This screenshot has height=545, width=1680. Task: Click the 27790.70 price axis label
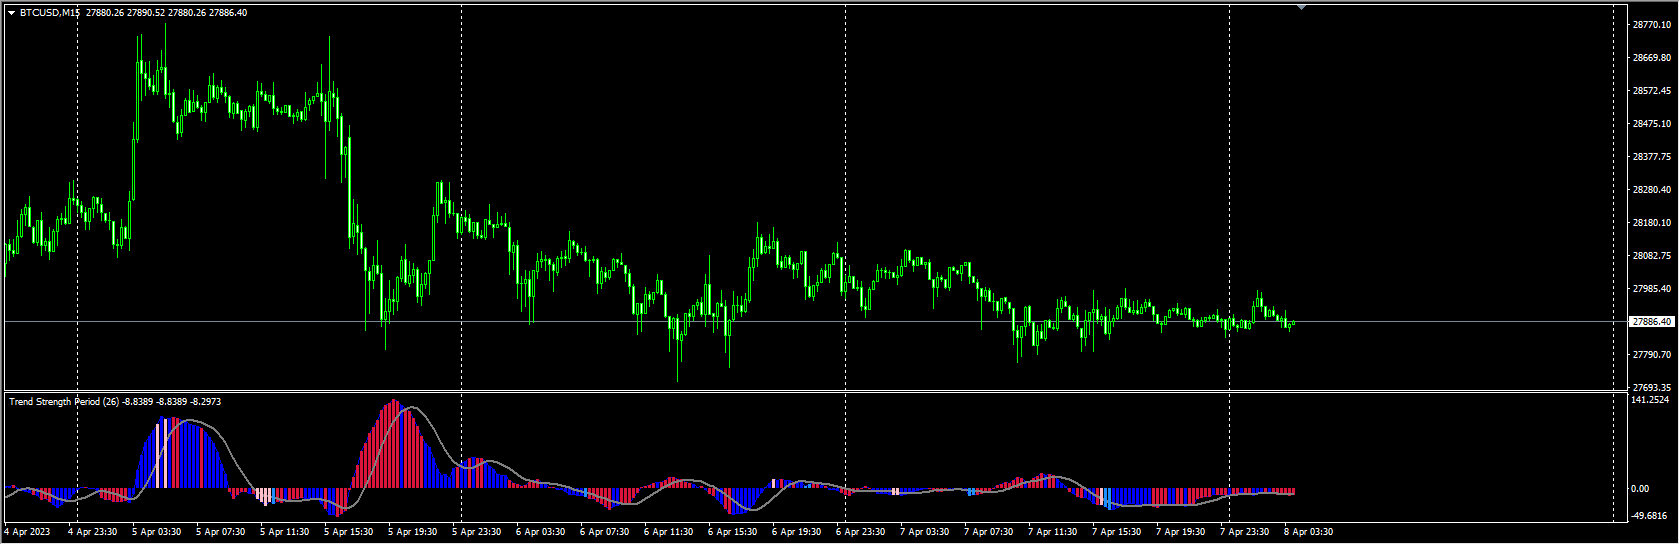1652,355
